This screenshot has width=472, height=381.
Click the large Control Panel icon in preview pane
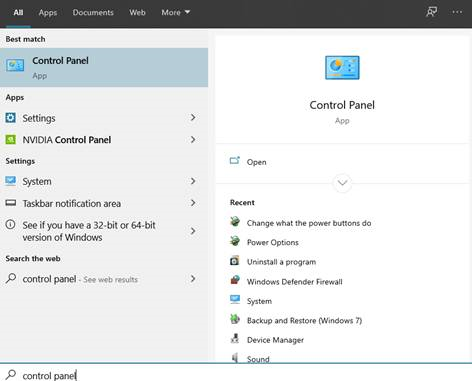click(342, 68)
